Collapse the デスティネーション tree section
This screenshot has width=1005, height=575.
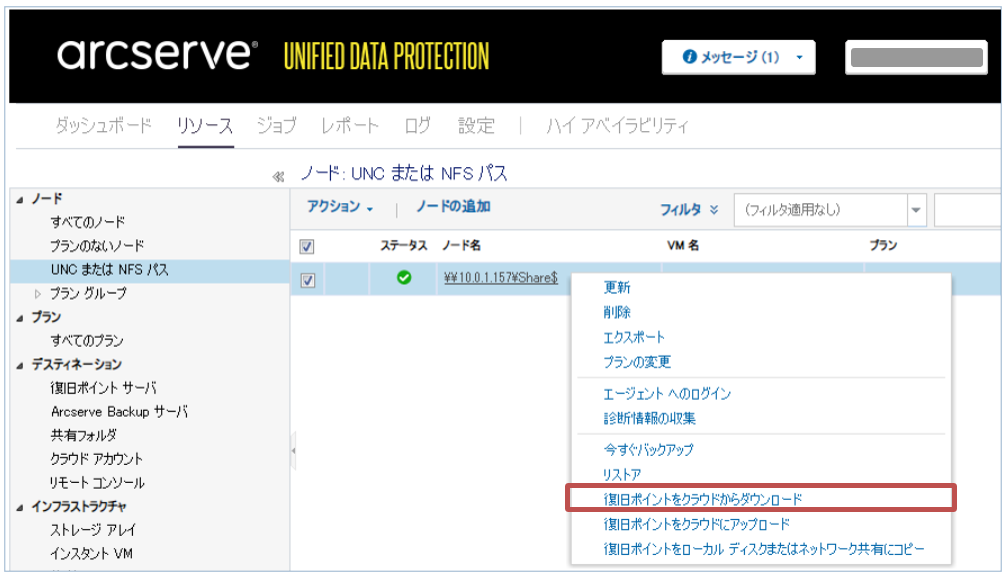(20, 365)
